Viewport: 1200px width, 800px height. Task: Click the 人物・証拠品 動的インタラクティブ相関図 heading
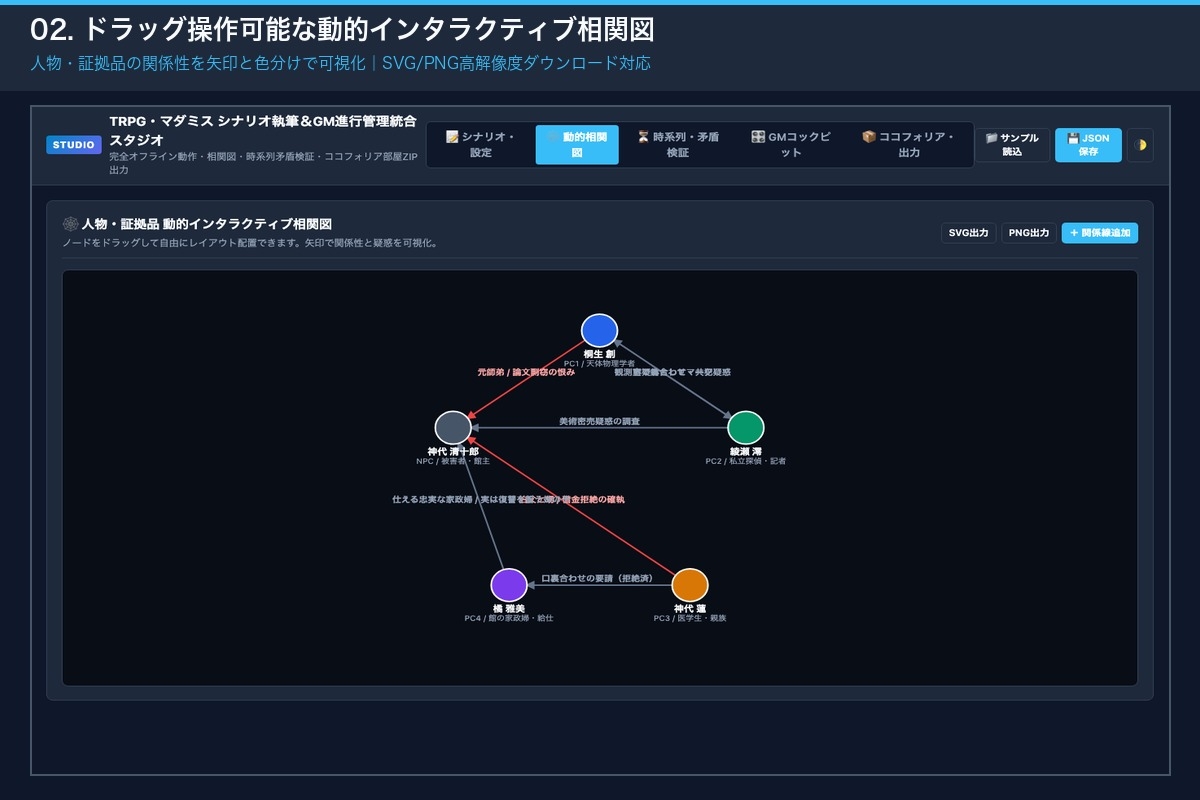click(205, 224)
